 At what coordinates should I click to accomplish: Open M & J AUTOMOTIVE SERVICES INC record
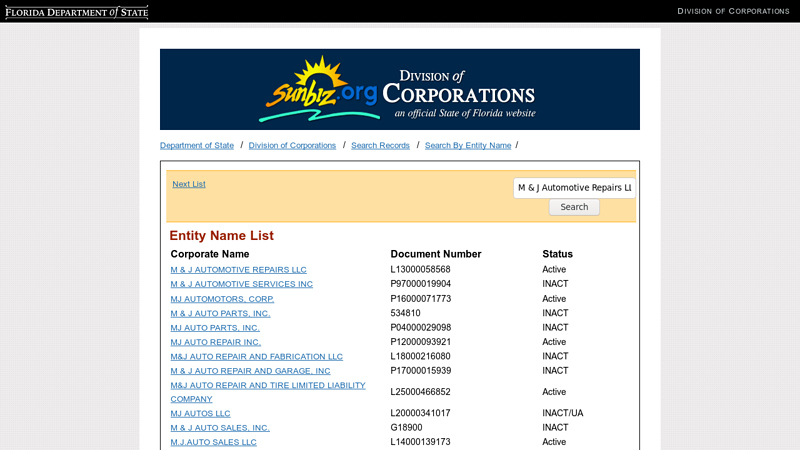click(x=242, y=284)
